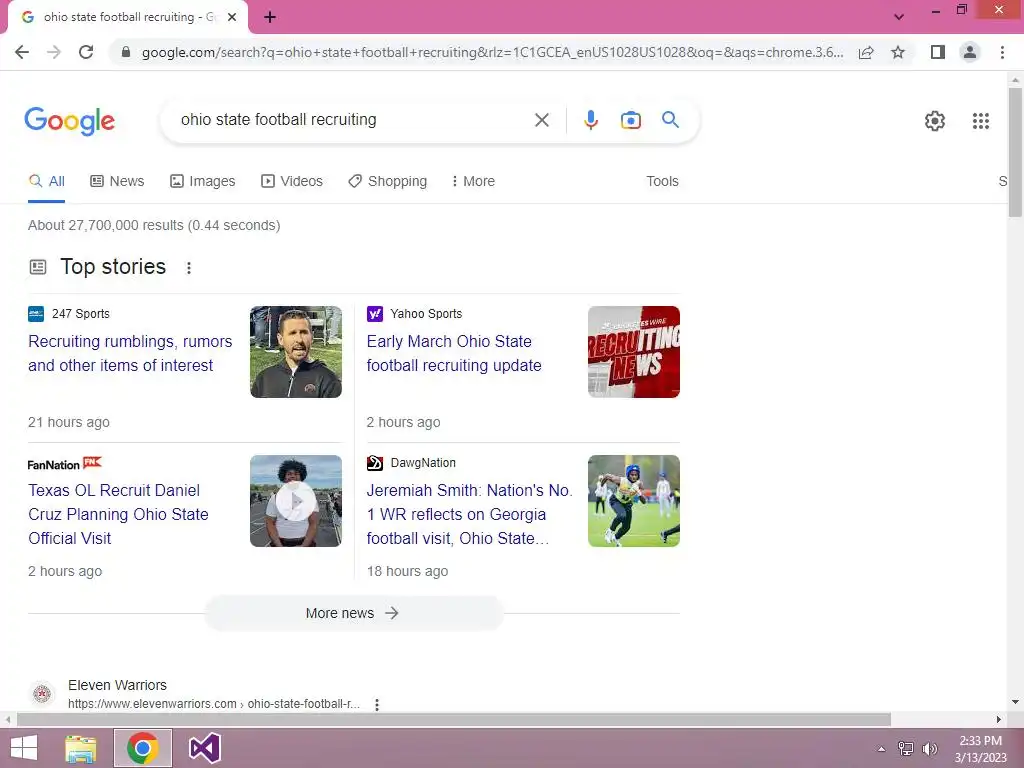Expand the tab search chevron
The image size is (1024, 768).
pyautogui.click(x=899, y=17)
